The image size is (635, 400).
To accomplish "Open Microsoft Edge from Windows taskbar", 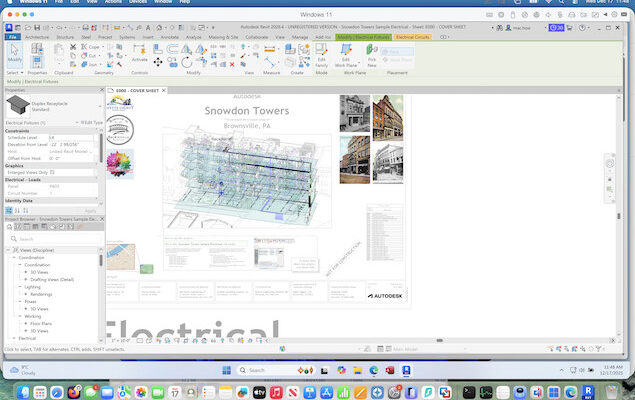I will pos(373,370).
